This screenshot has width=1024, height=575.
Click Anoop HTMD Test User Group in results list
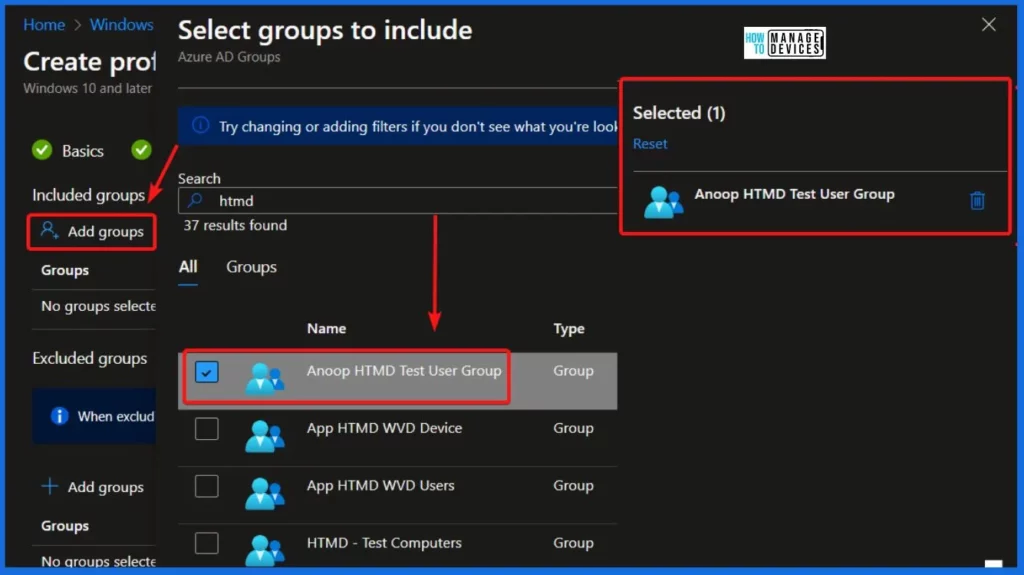pos(404,370)
